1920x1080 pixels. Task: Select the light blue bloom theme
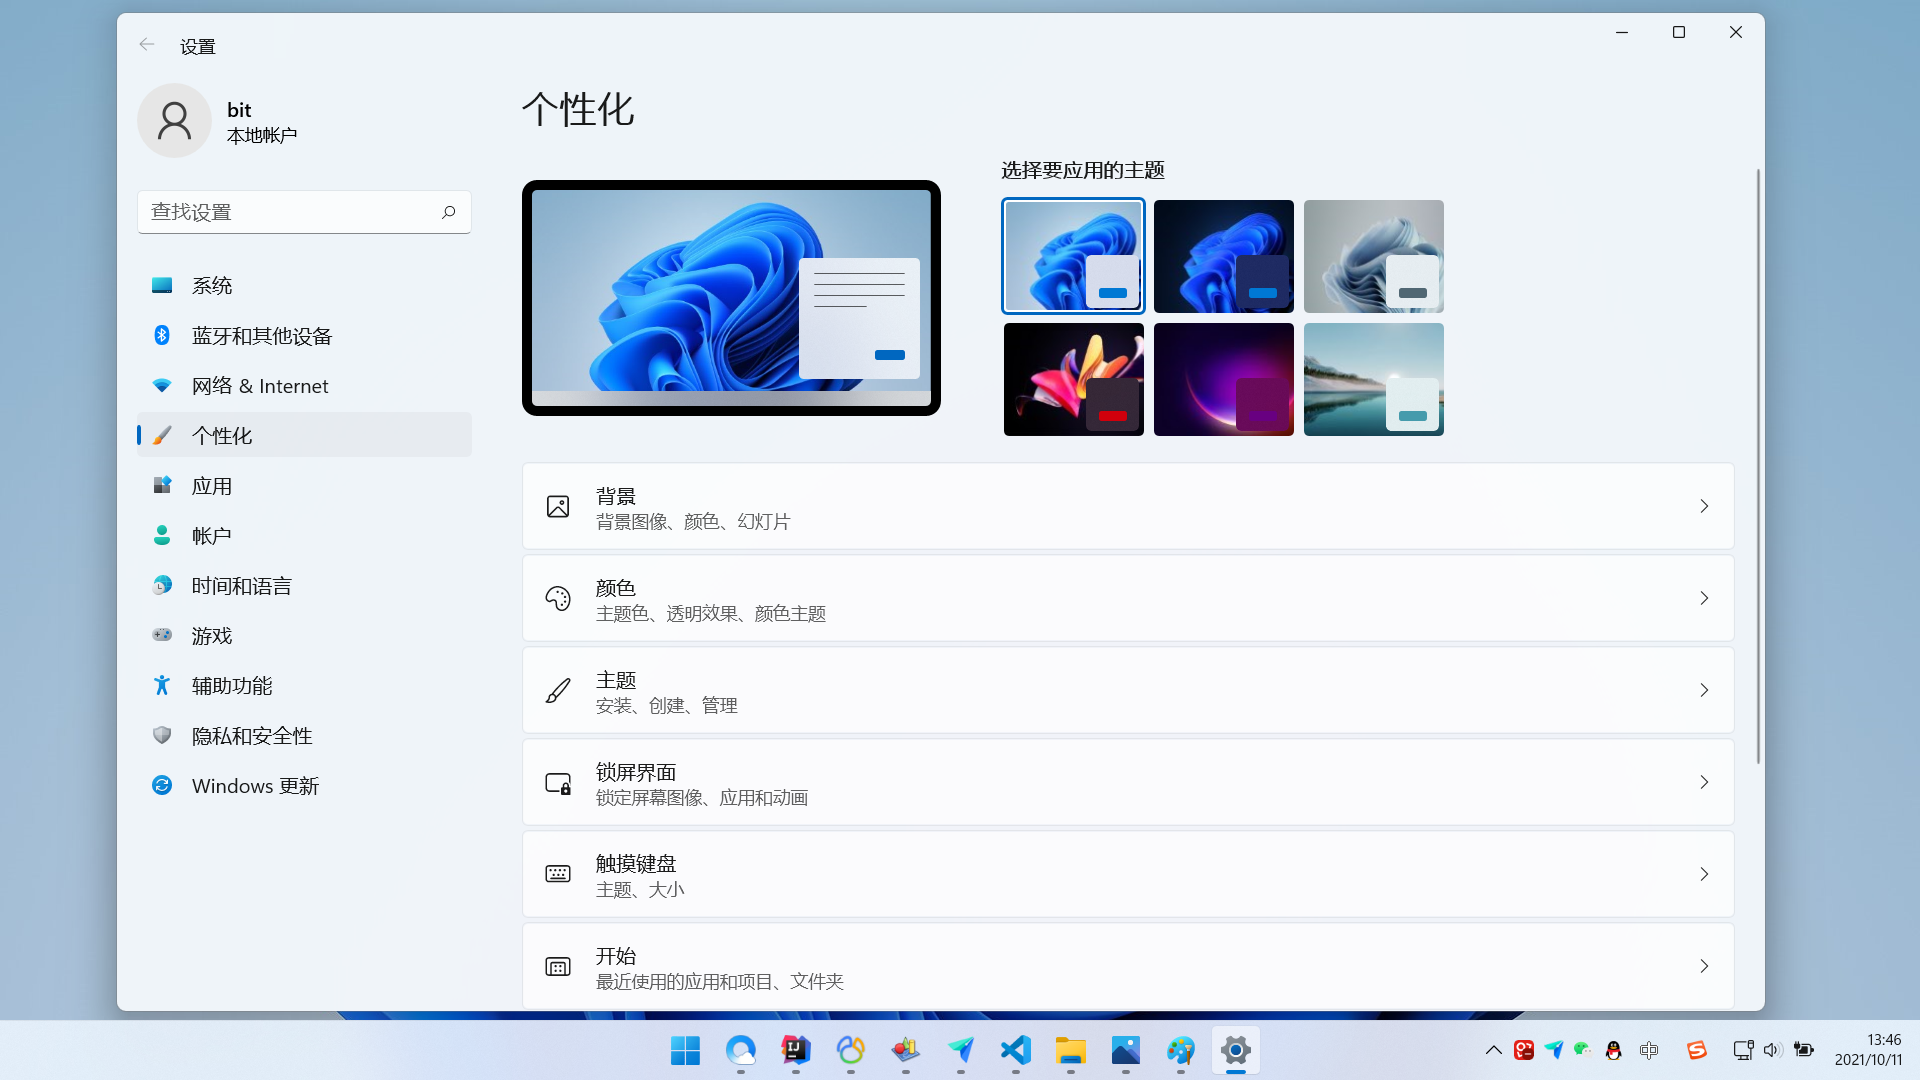pyautogui.click(x=1073, y=256)
